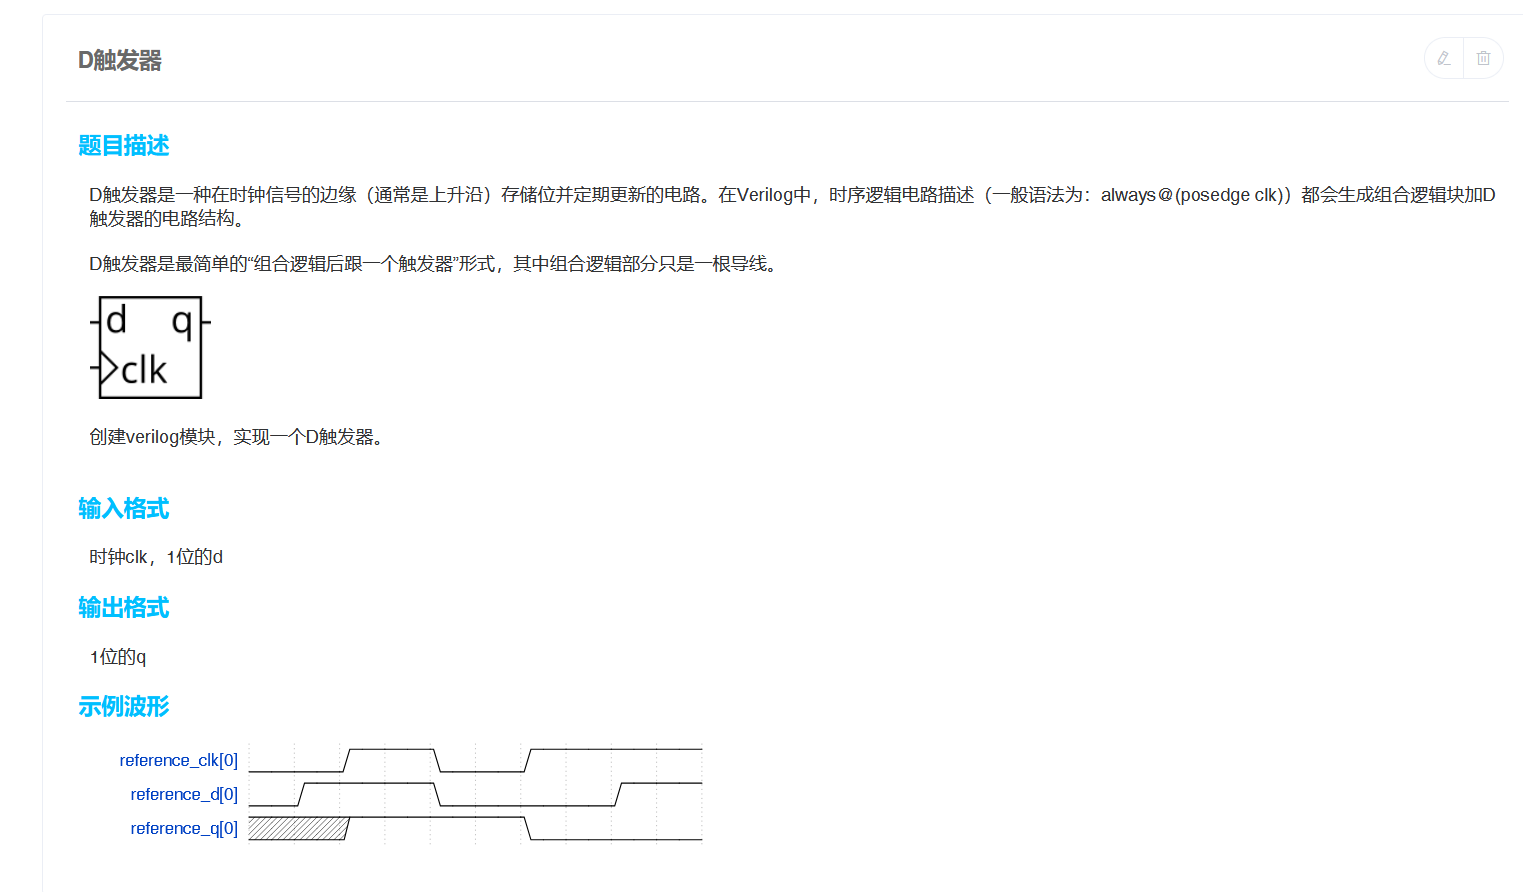Click the hatched undefined region of q waveform
The height and width of the screenshot is (892, 1523).
[x=297, y=829]
